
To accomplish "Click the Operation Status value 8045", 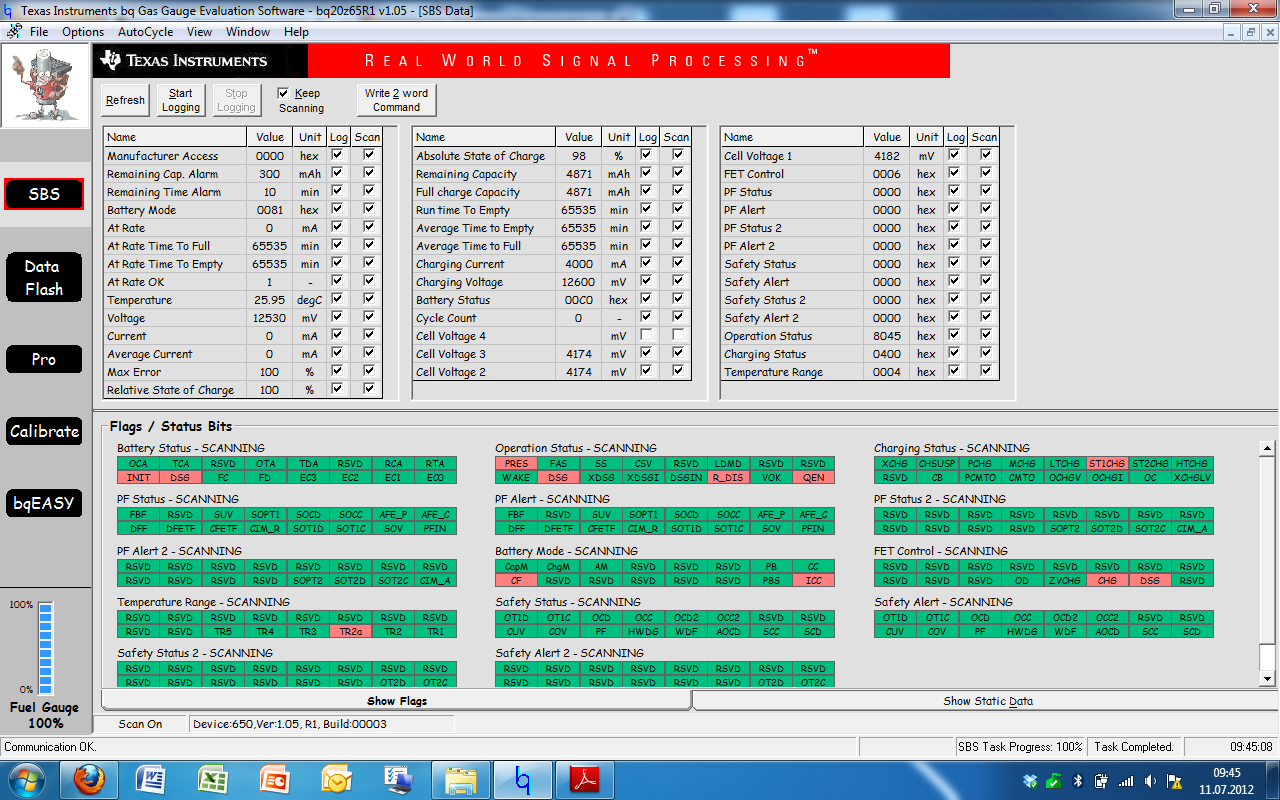I will pyautogui.click(x=887, y=336).
